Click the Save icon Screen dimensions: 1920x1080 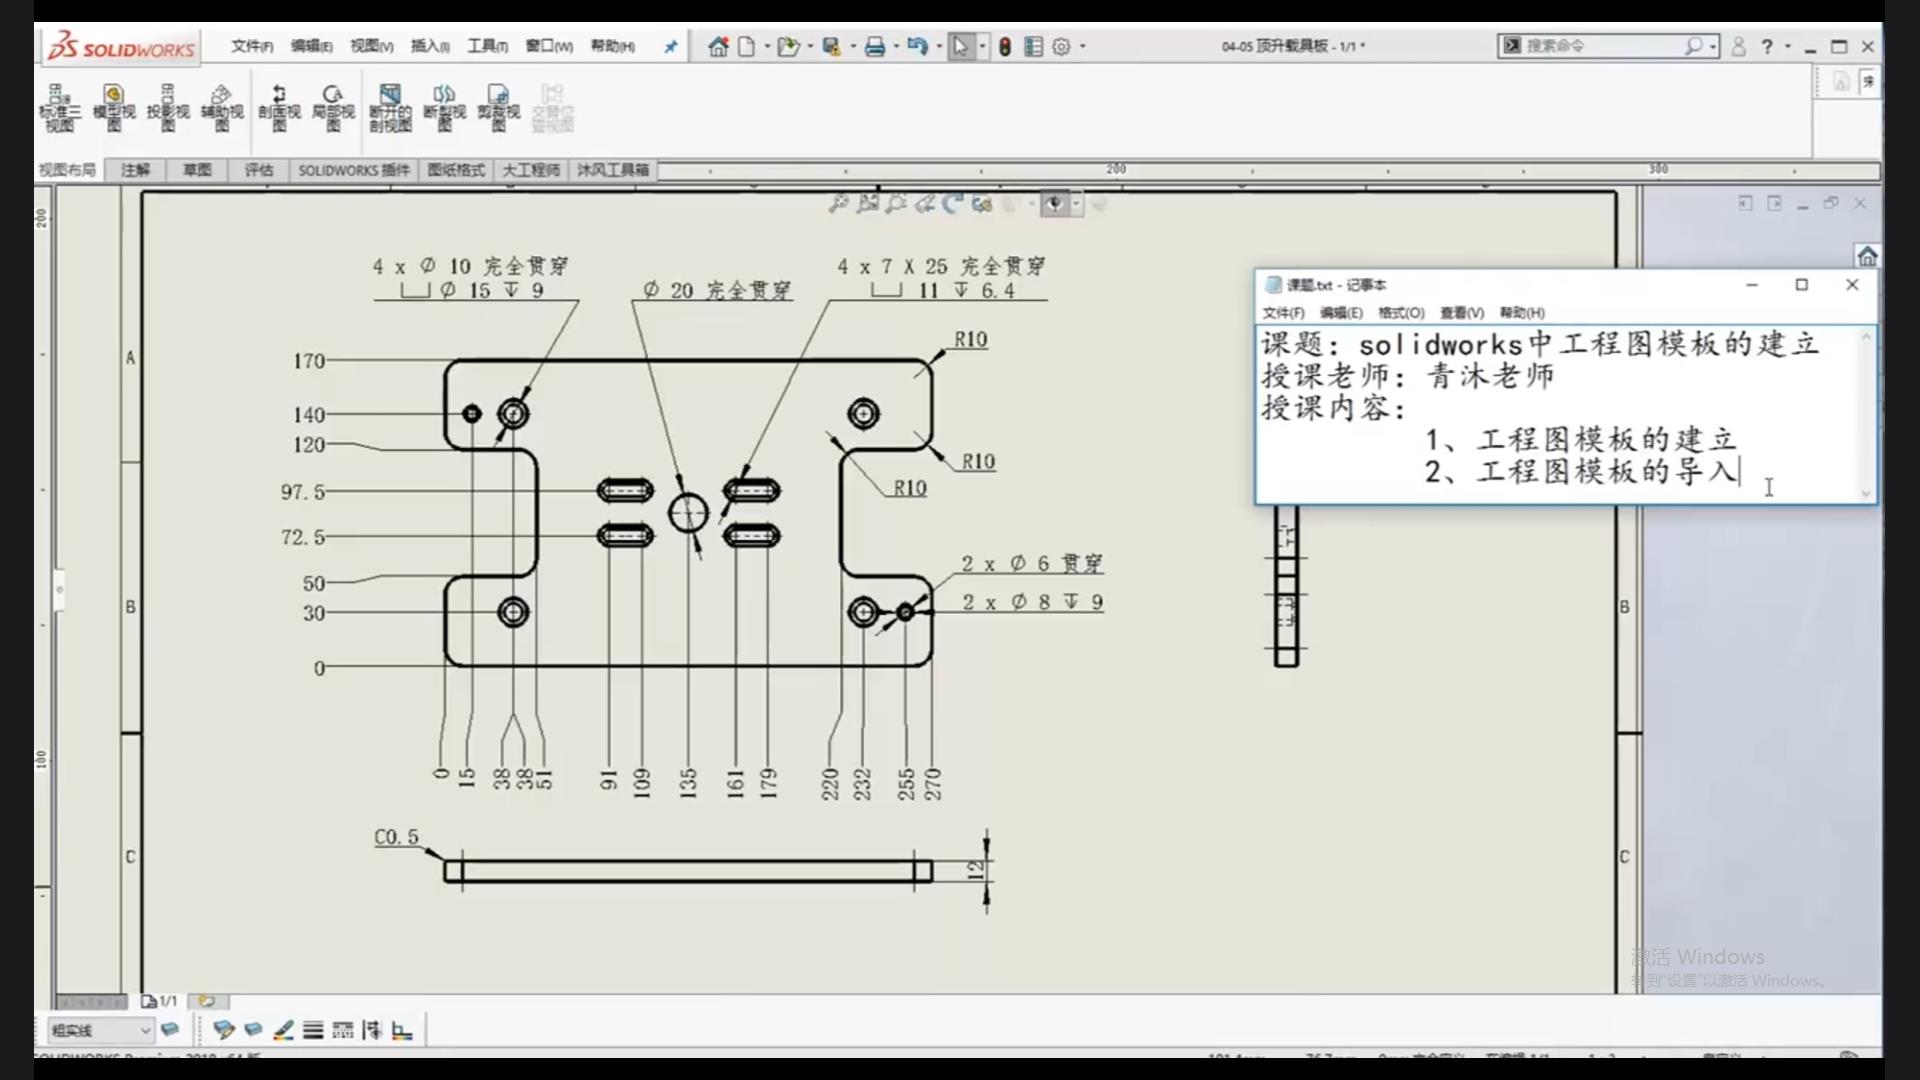pyautogui.click(x=831, y=47)
